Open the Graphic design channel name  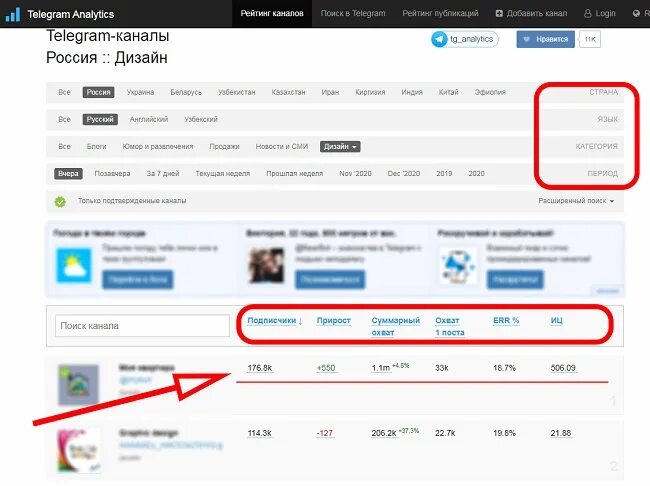148,433
